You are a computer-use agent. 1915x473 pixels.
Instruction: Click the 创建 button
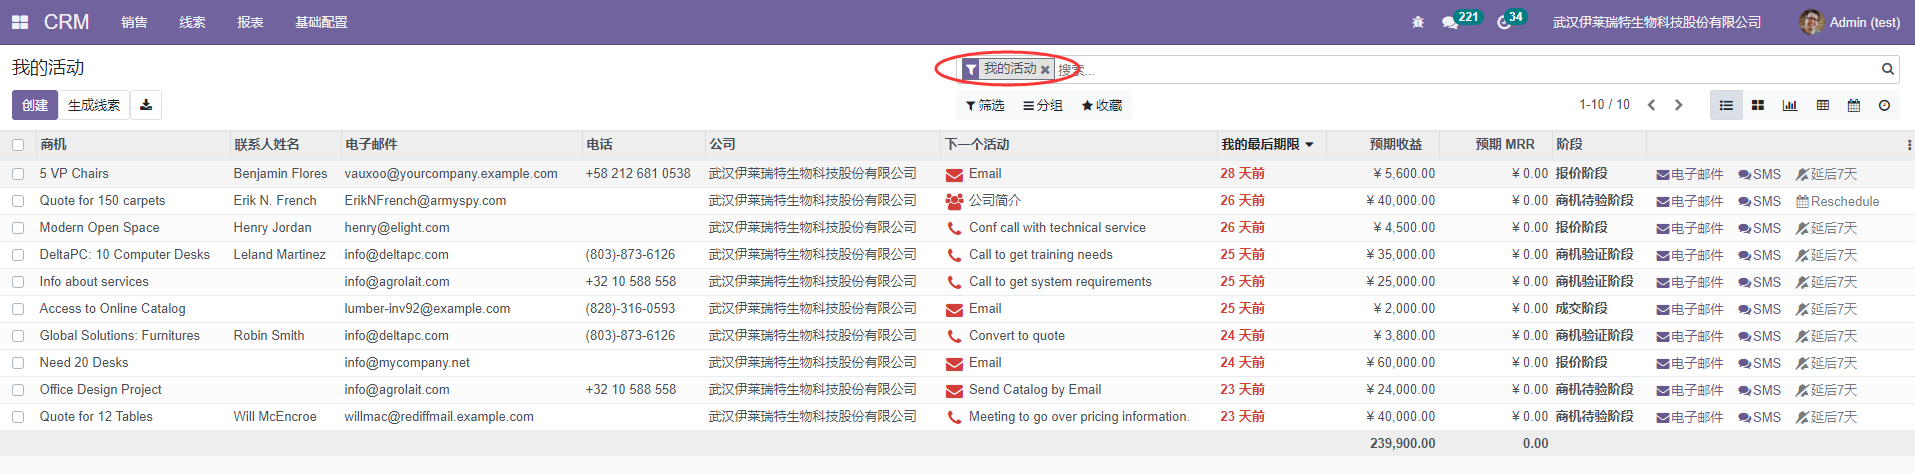coord(35,105)
